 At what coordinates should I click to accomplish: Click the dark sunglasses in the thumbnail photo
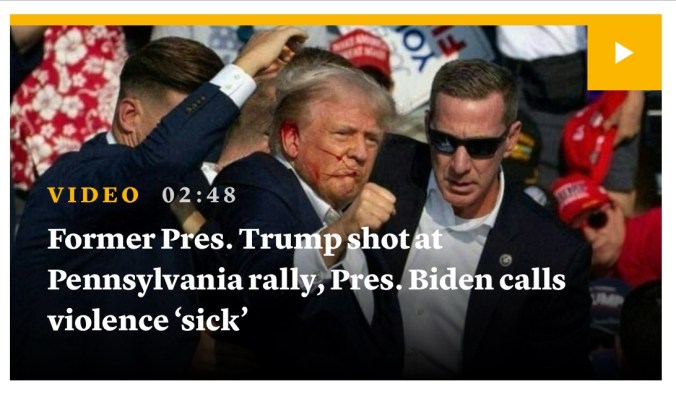[467, 144]
